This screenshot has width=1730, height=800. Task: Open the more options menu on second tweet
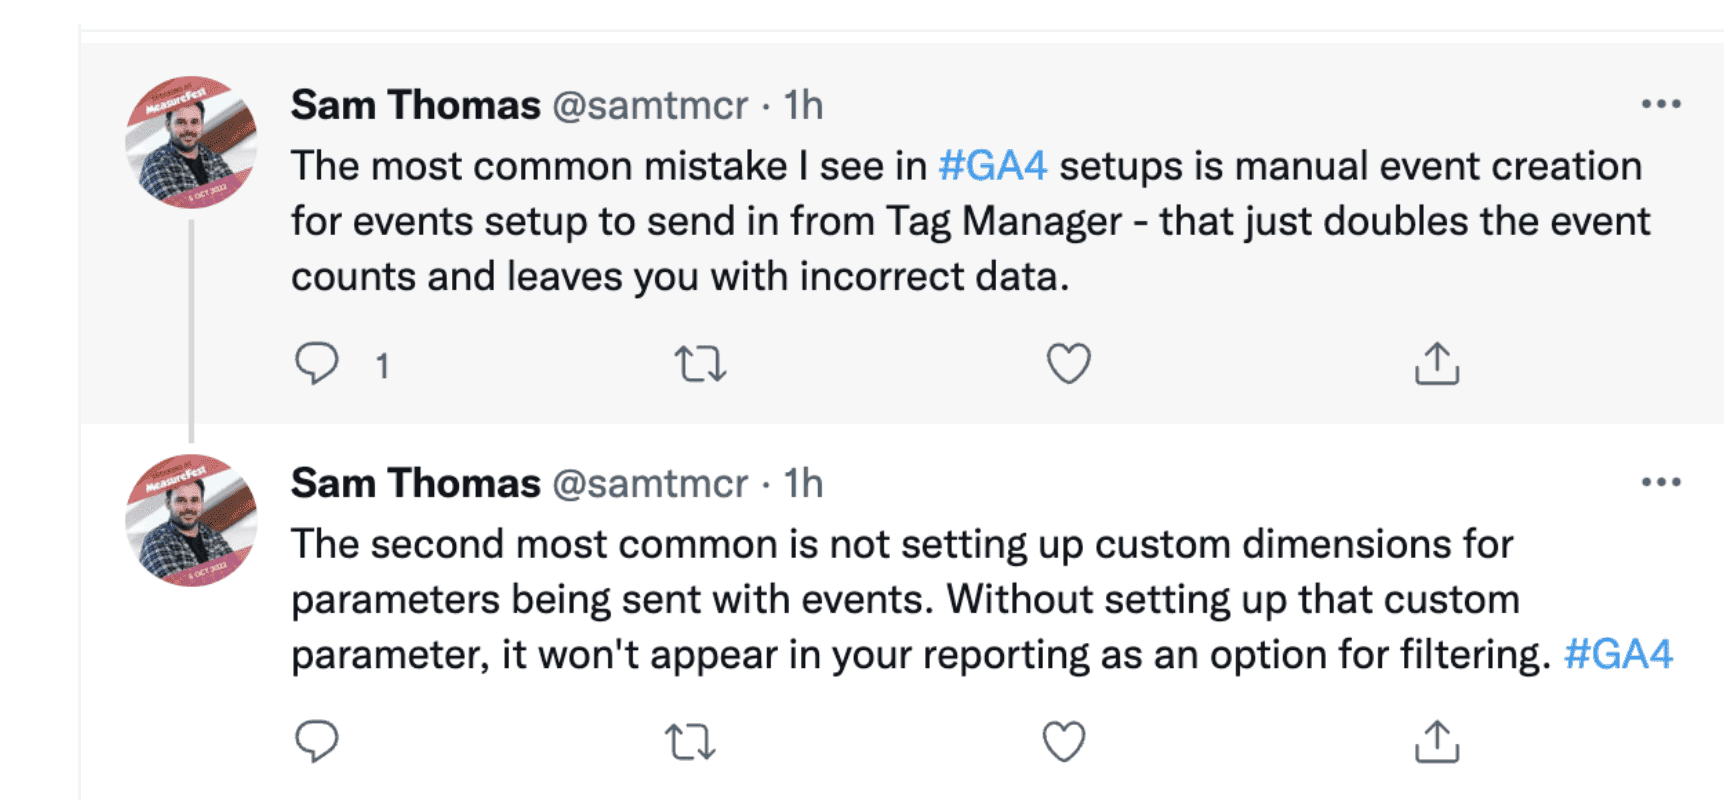[1661, 482]
